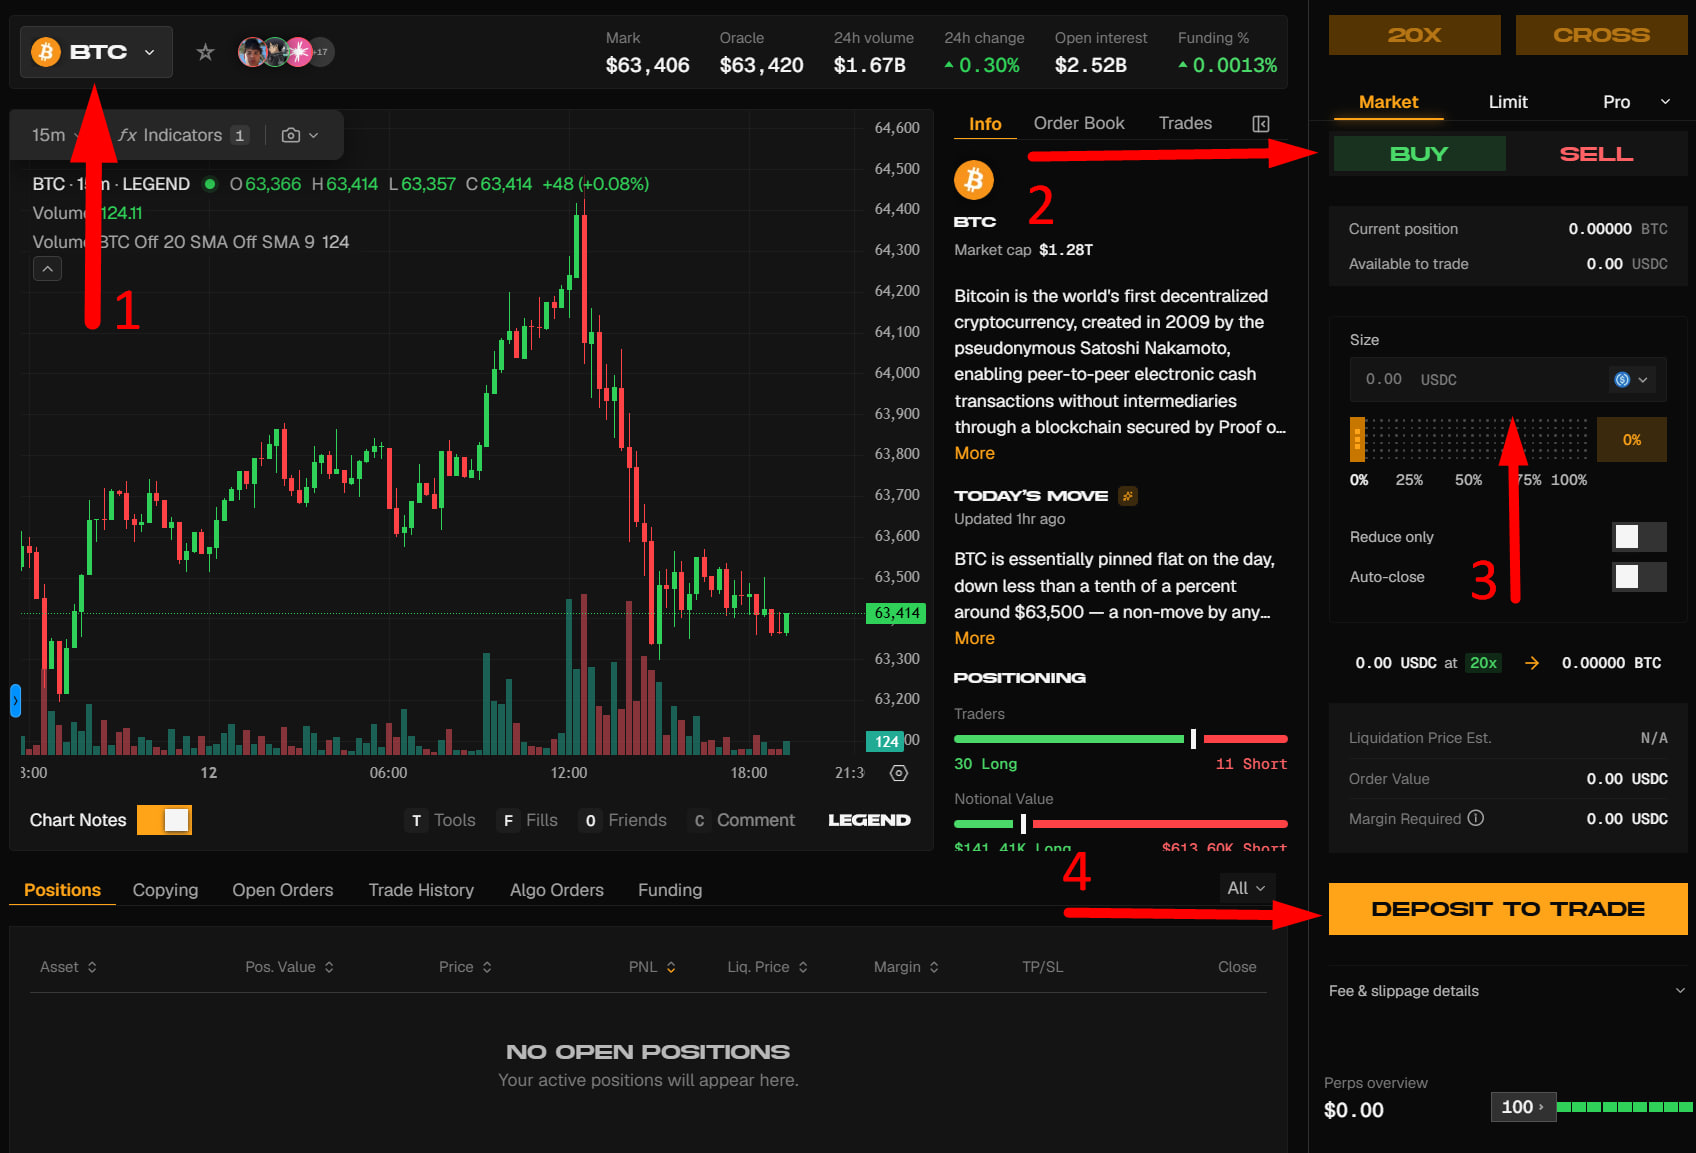This screenshot has width=1696, height=1153.
Task: Select the BUY side
Action: pyautogui.click(x=1419, y=154)
